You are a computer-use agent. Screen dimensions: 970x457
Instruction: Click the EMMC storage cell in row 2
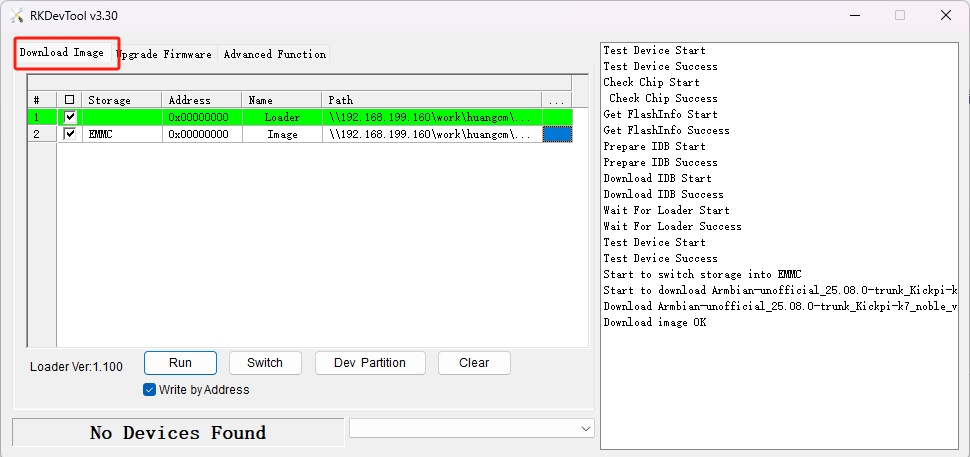[x=122, y=134]
